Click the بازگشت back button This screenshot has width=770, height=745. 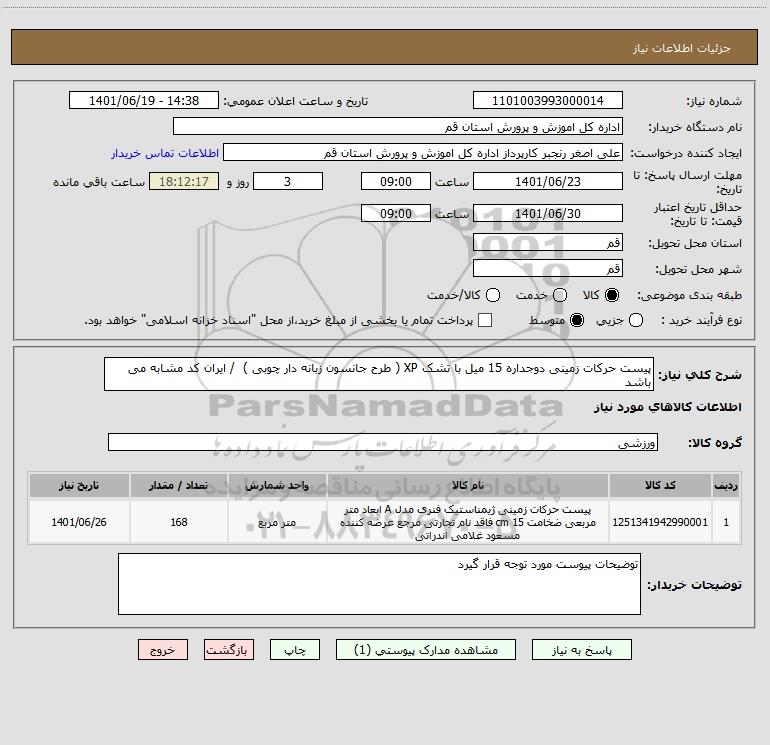(229, 650)
